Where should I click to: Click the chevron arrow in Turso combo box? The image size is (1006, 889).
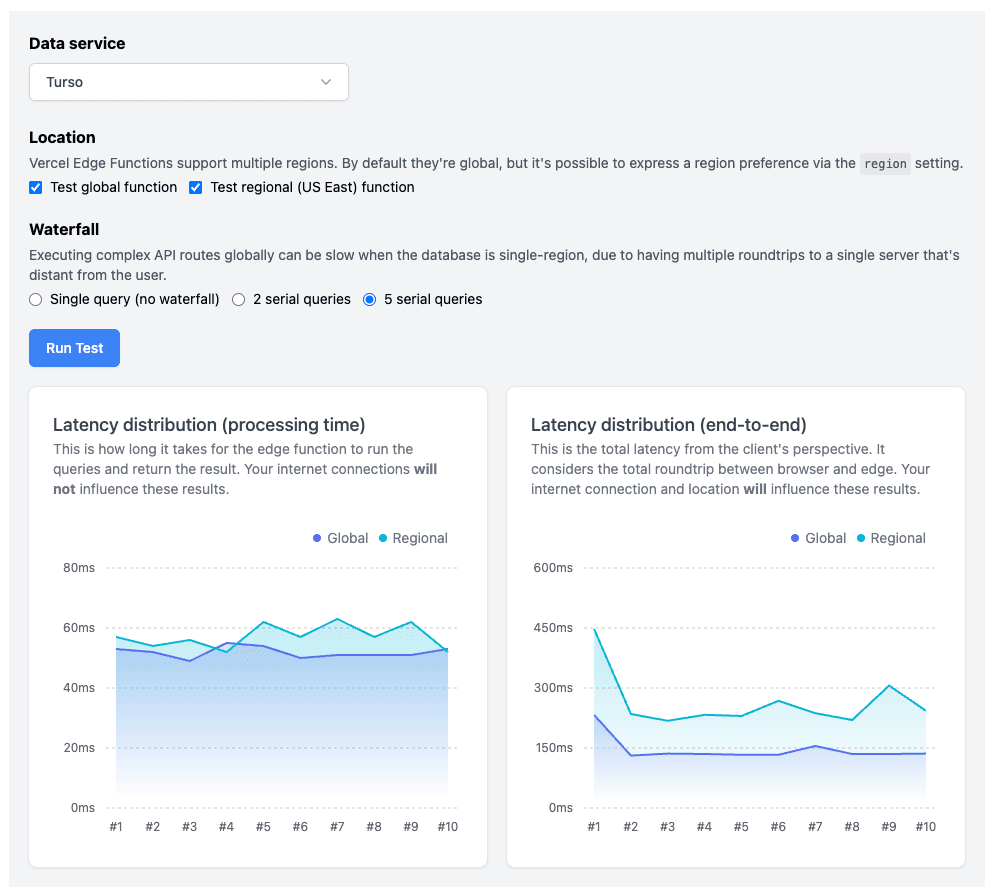click(326, 82)
